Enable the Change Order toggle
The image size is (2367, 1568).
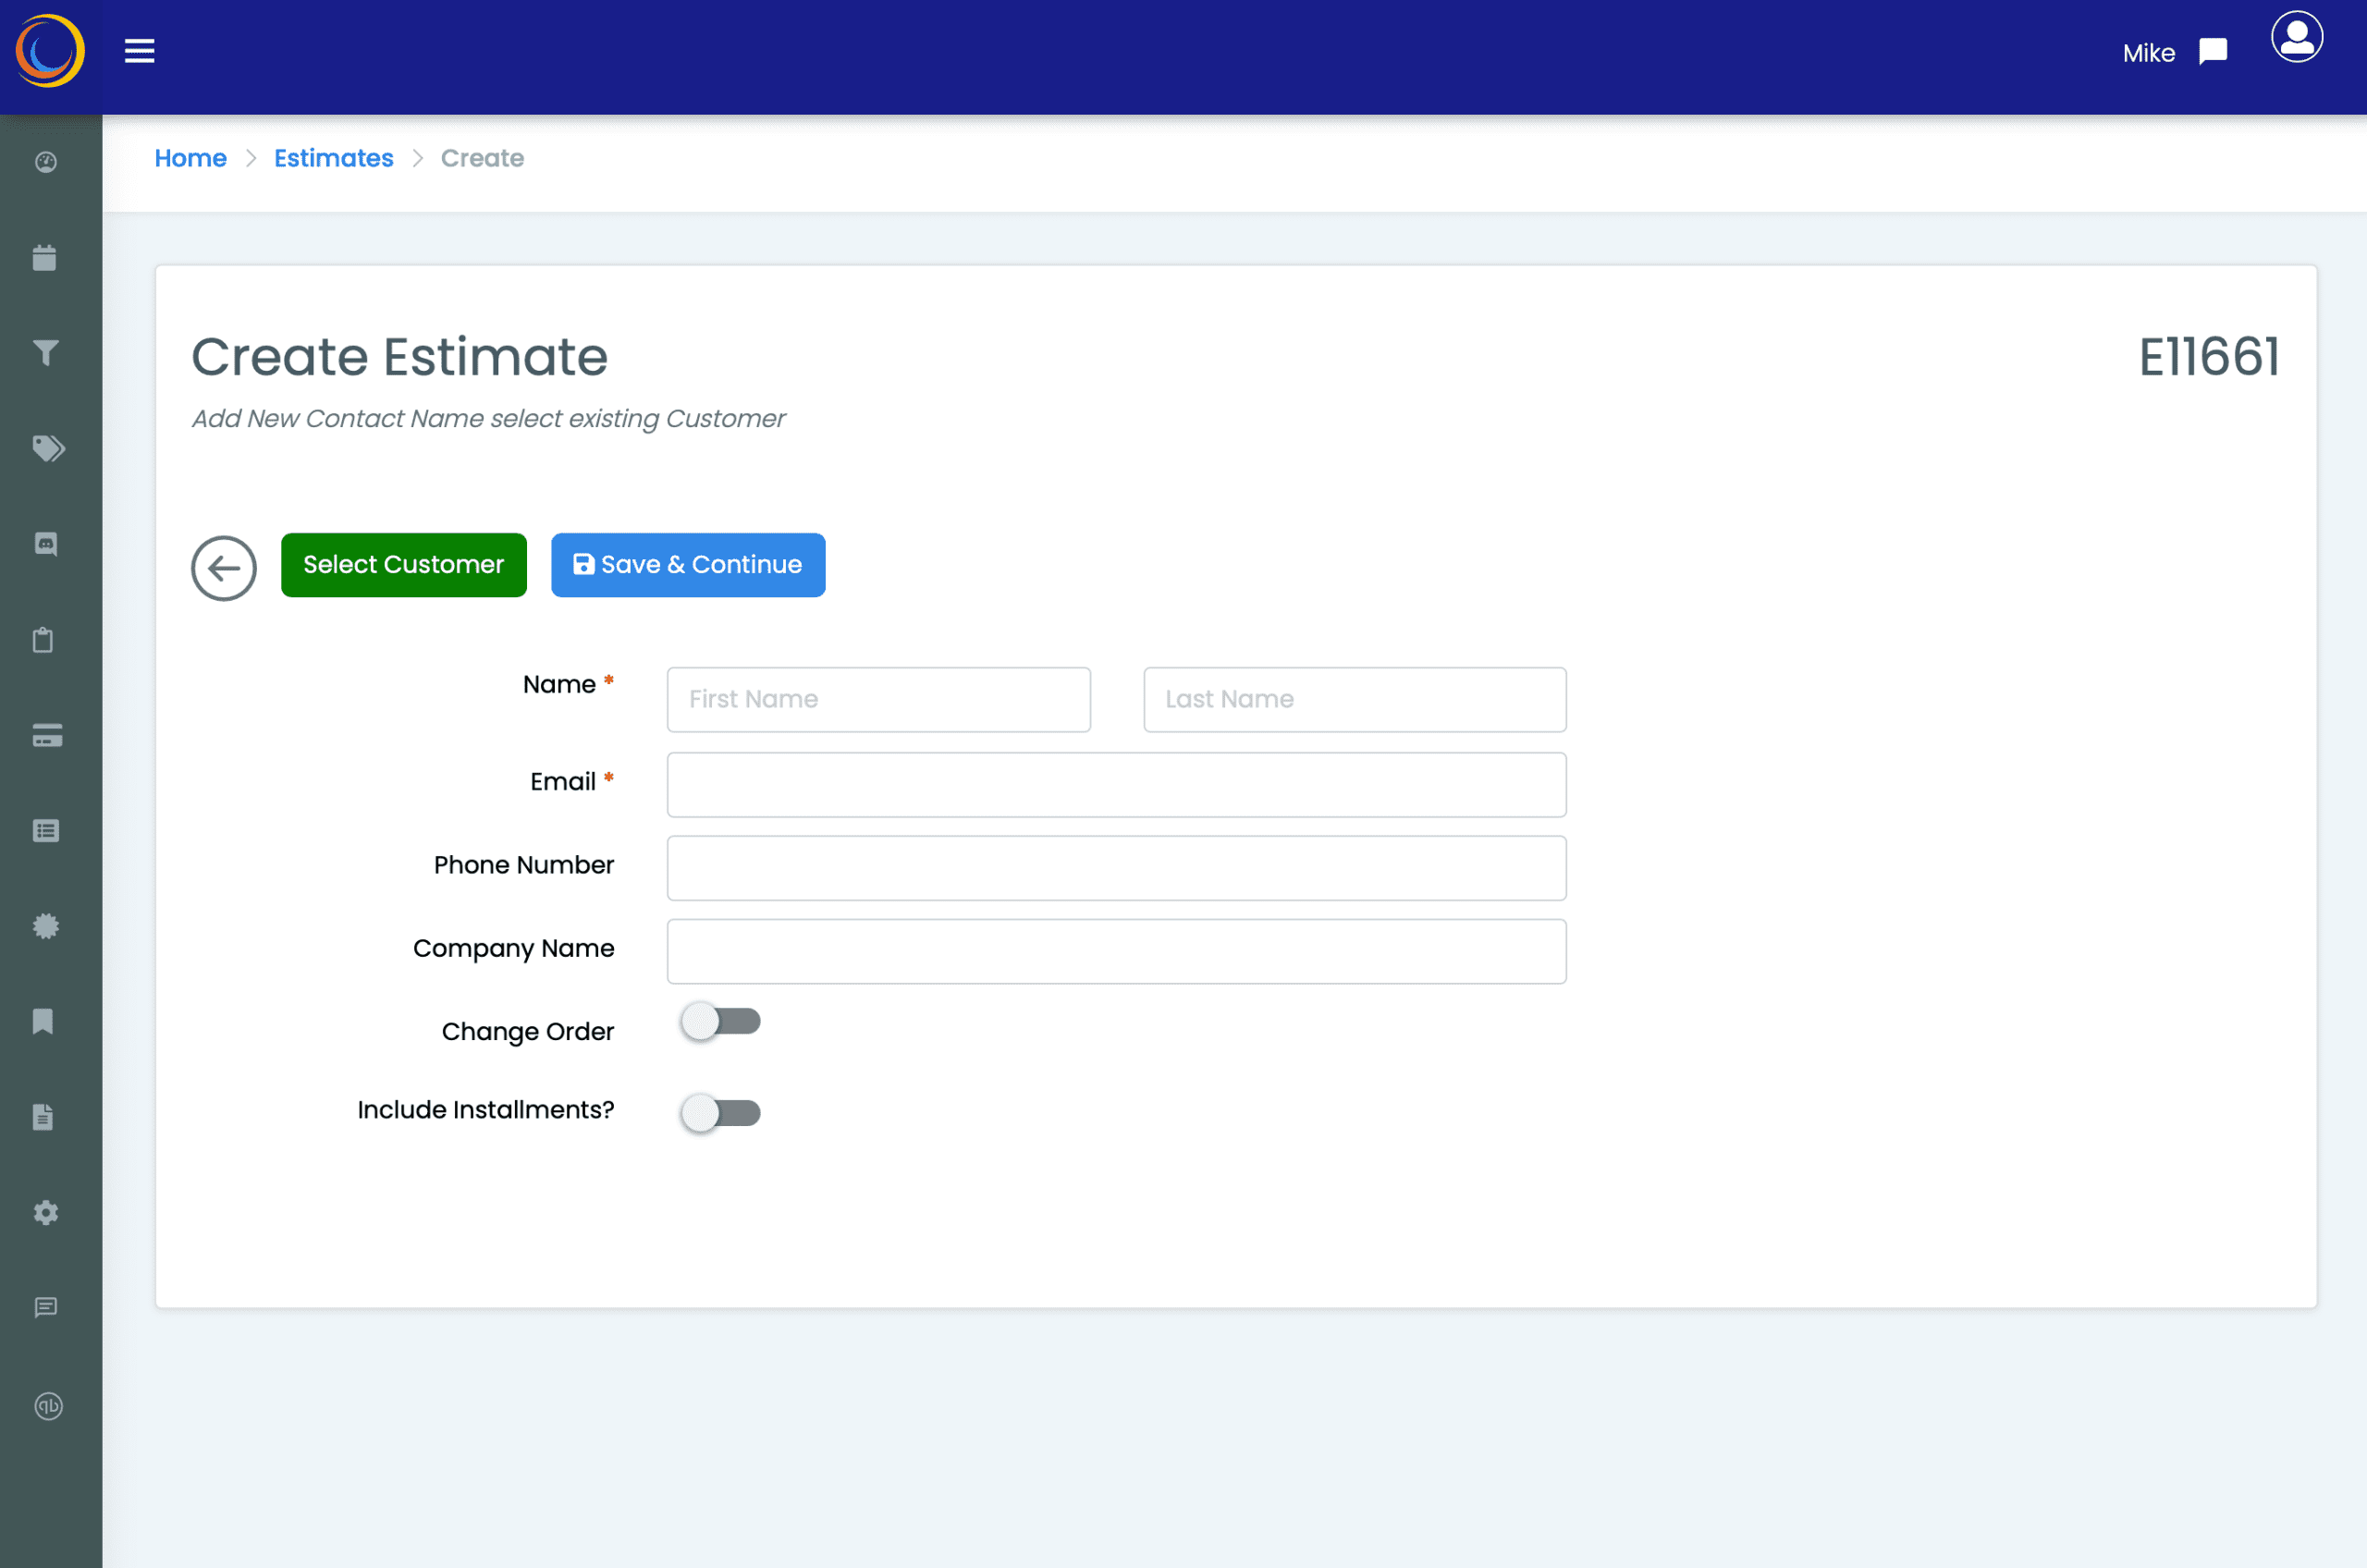[x=721, y=1021]
